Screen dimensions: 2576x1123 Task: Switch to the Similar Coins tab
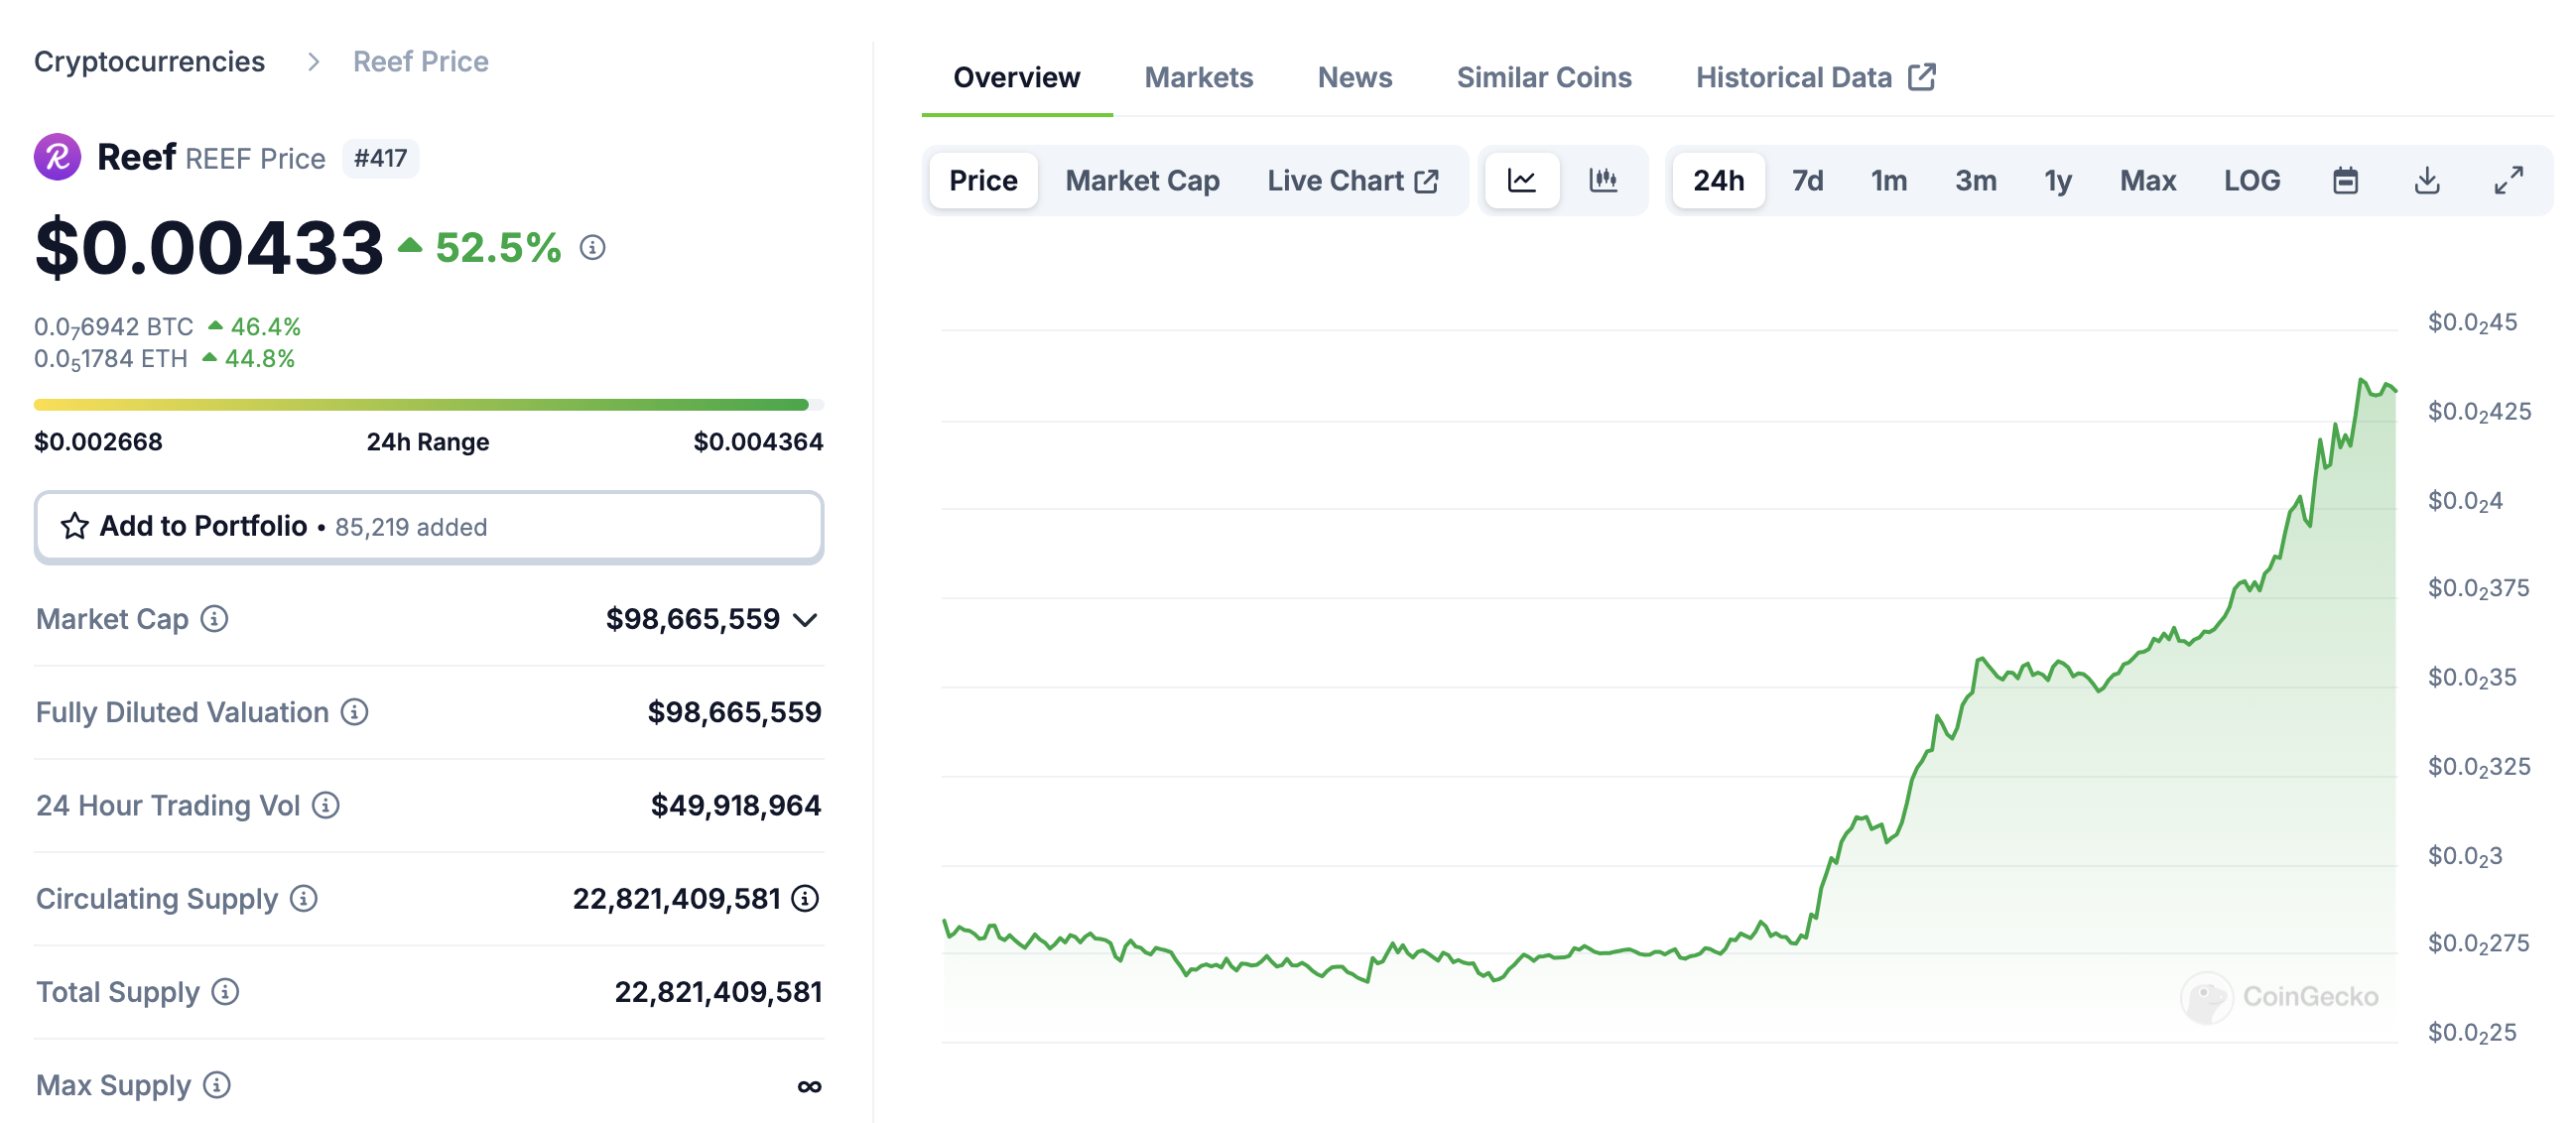coord(1543,77)
